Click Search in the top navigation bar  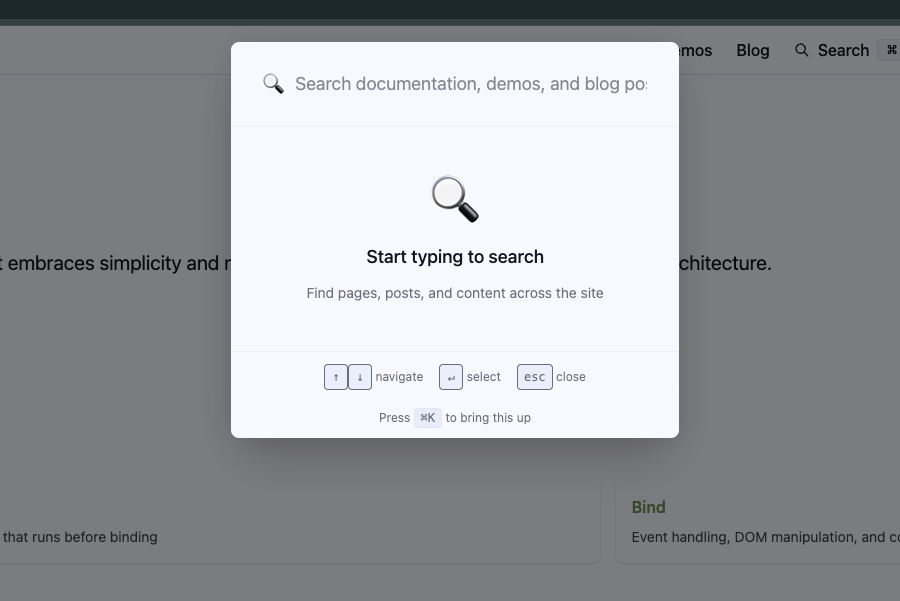[843, 50]
